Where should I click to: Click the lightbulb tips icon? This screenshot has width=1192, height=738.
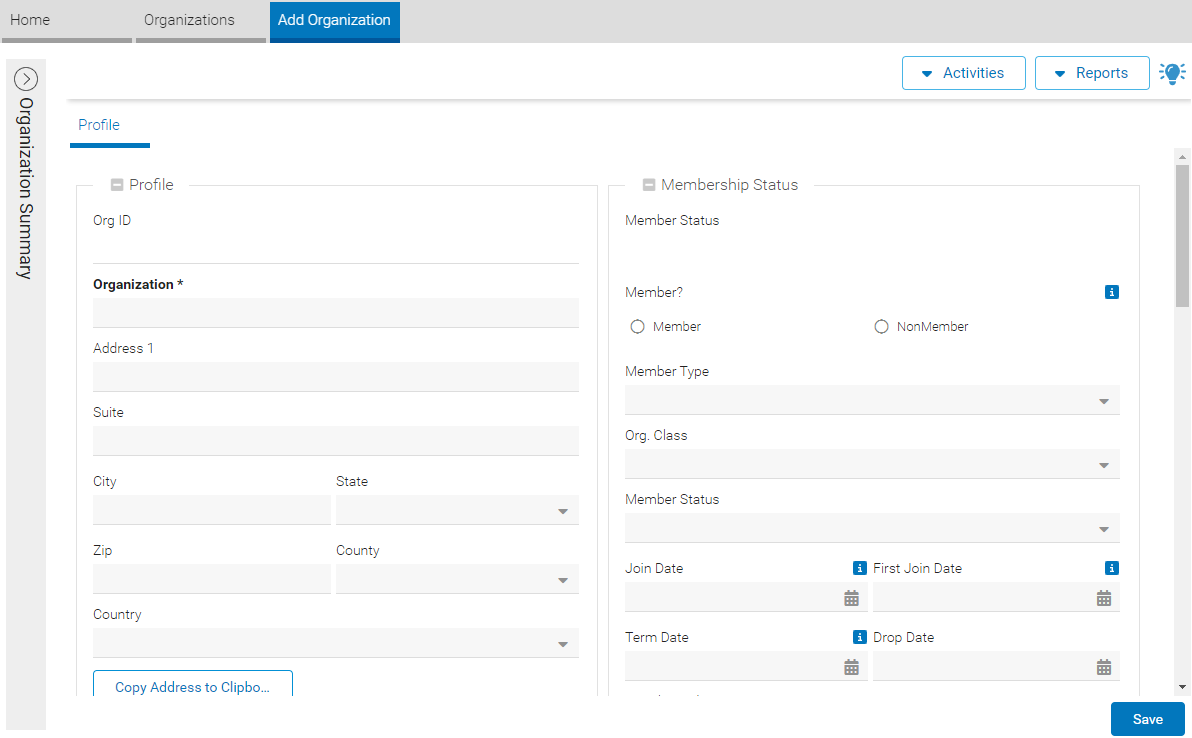click(x=1171, y=73)
